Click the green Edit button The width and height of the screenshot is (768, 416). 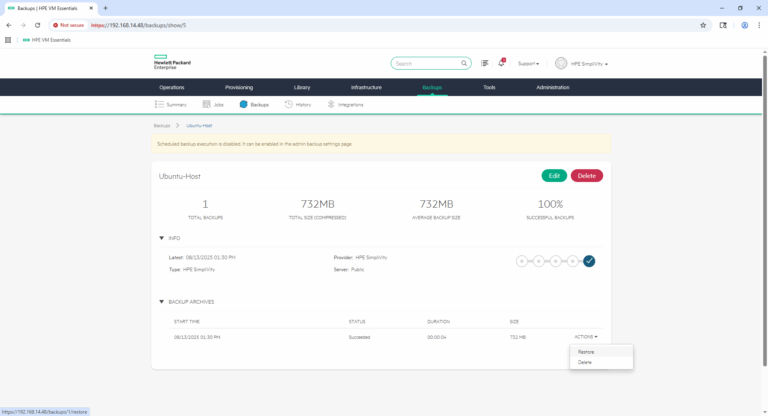(553, 175)
